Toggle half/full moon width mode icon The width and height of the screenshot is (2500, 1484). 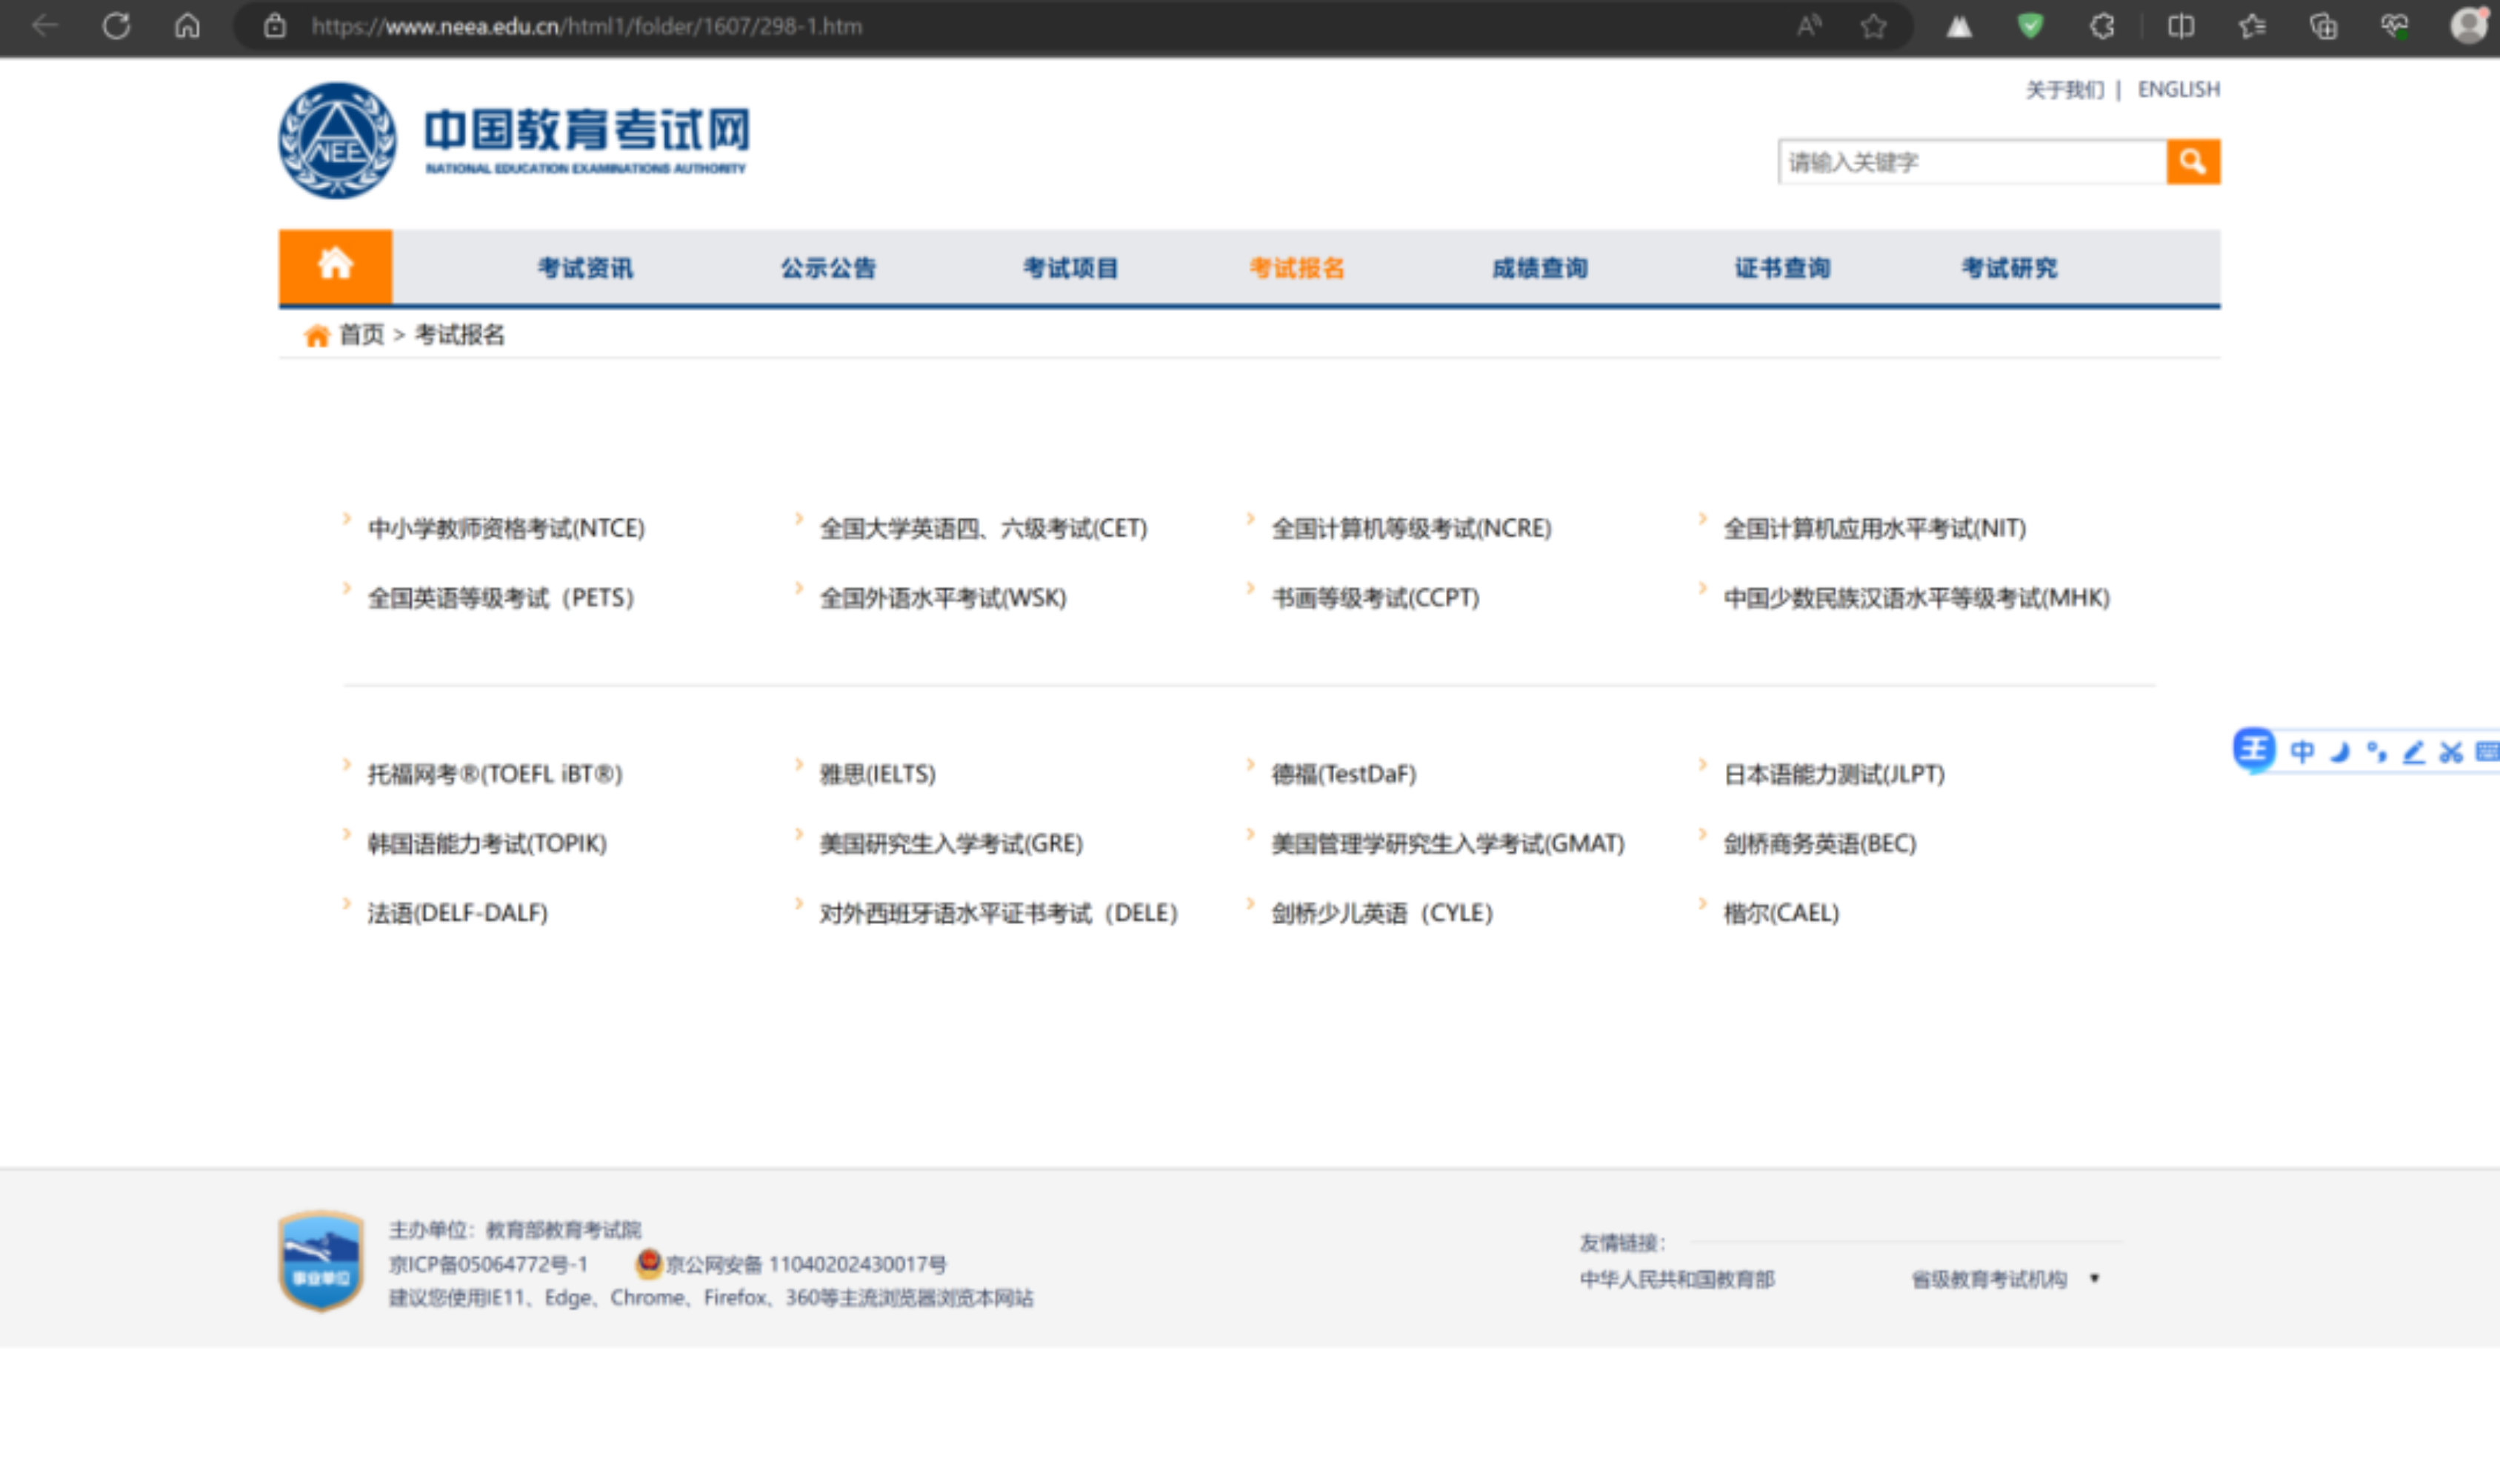pos(2340,752)
